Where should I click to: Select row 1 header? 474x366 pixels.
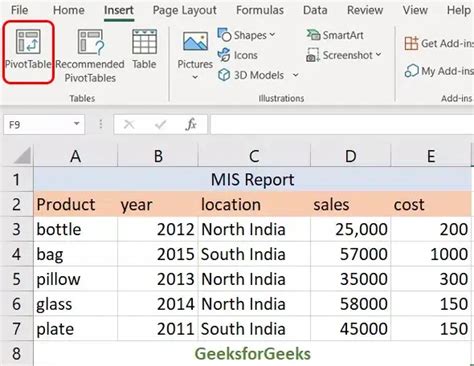(x=17, y=179)
